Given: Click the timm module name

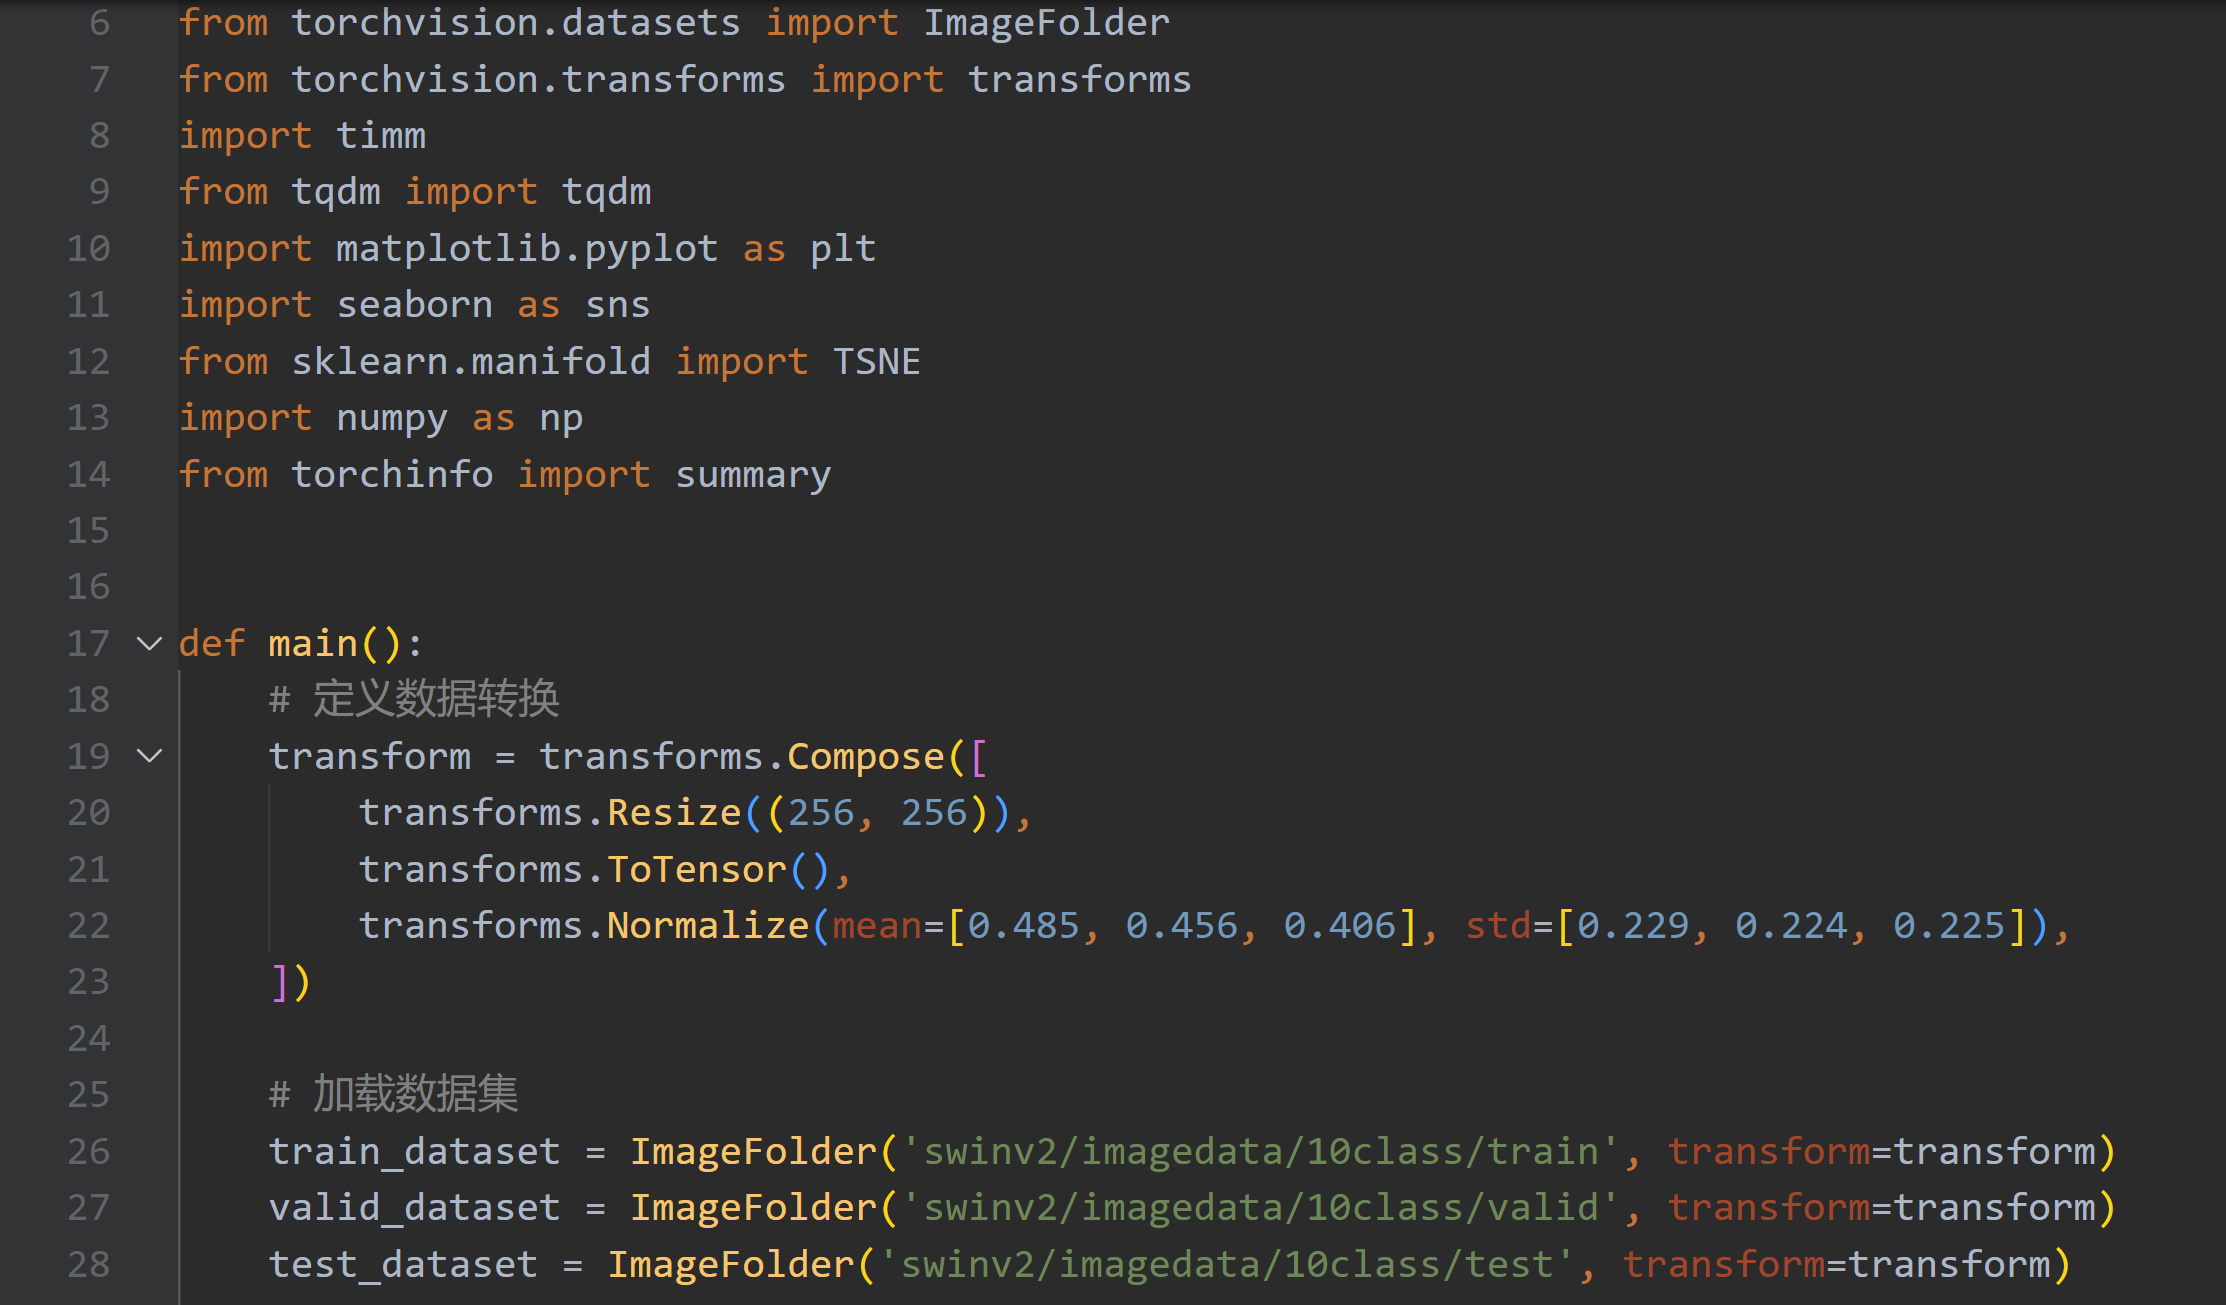Looking at the screenshot, I should click(381, 135).
